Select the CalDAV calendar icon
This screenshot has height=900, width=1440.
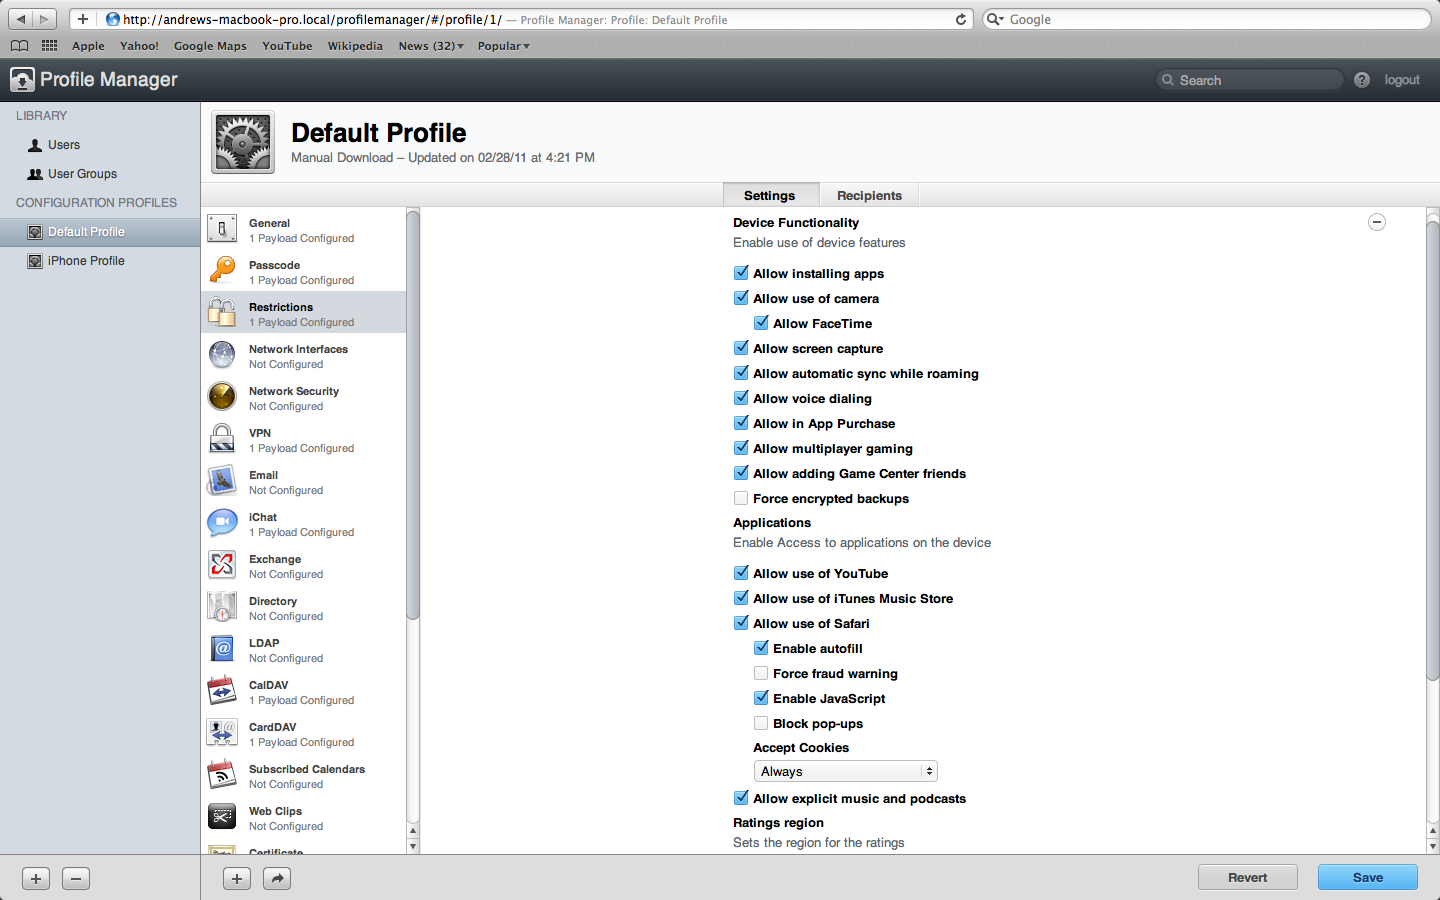[x=222, y=691]
